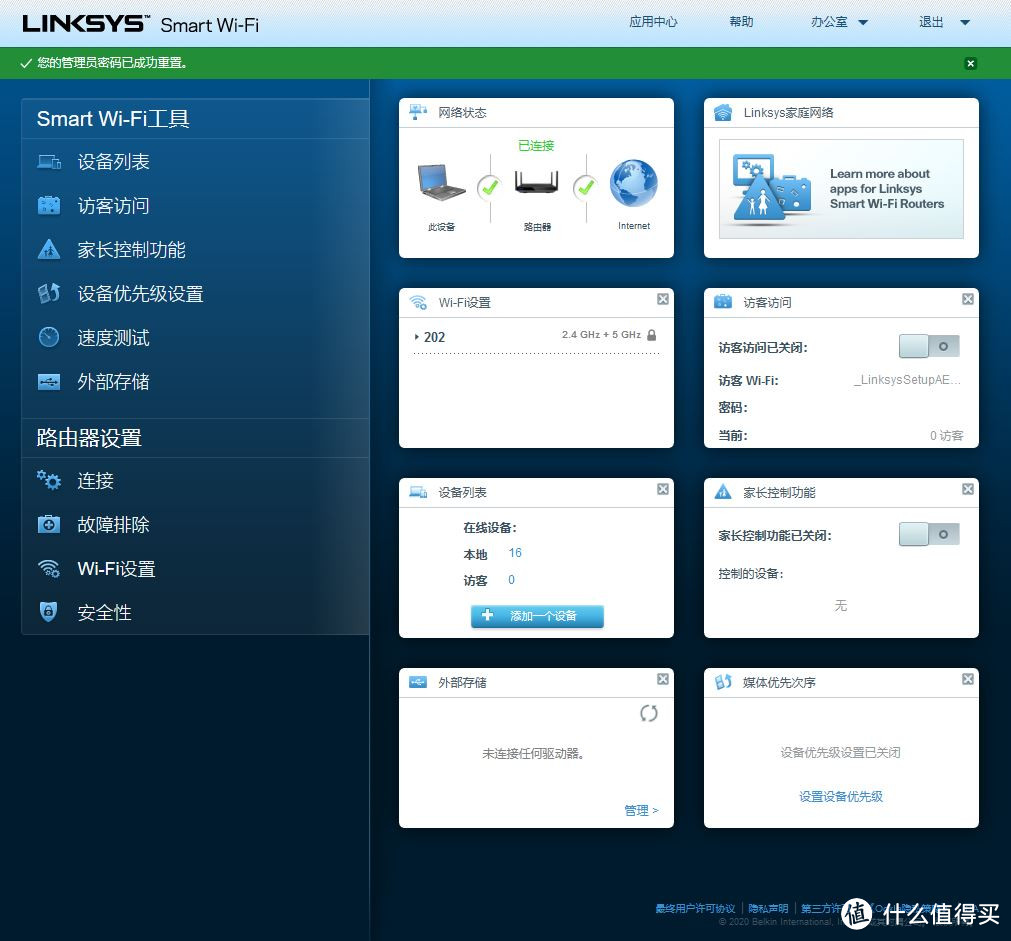Click the 网络状态 widget header icon
Screen dimensions: 1011x941
(x=418, y=112)
